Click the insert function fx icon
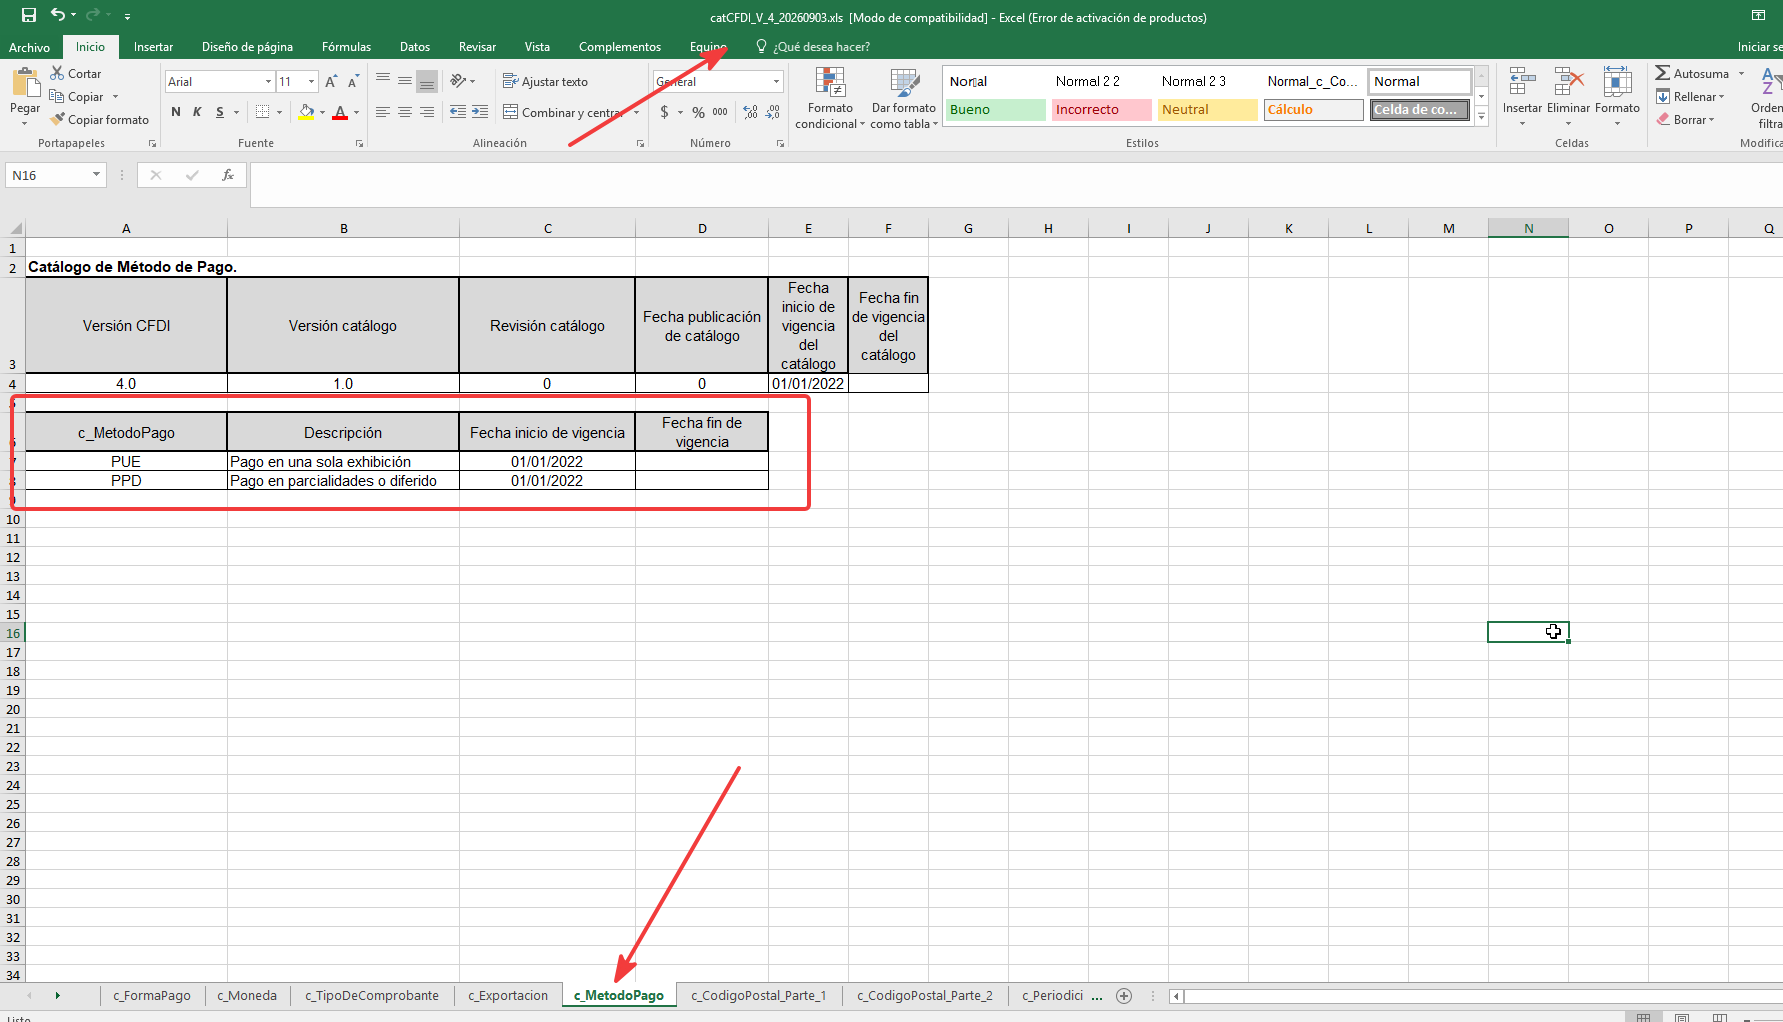 tap(228, 175)
